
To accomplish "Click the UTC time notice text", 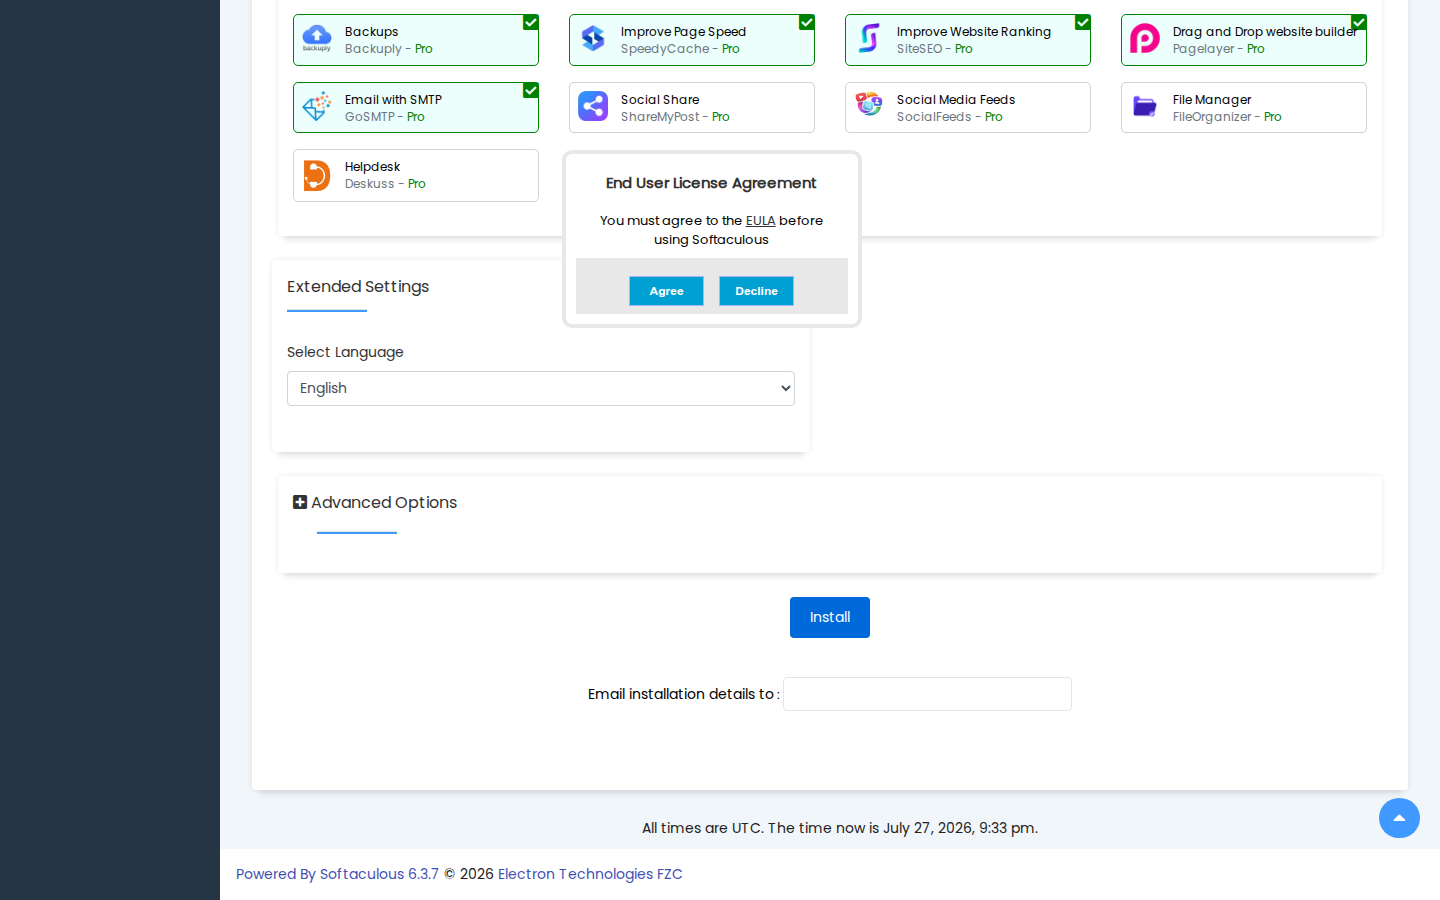I will 840,828.
